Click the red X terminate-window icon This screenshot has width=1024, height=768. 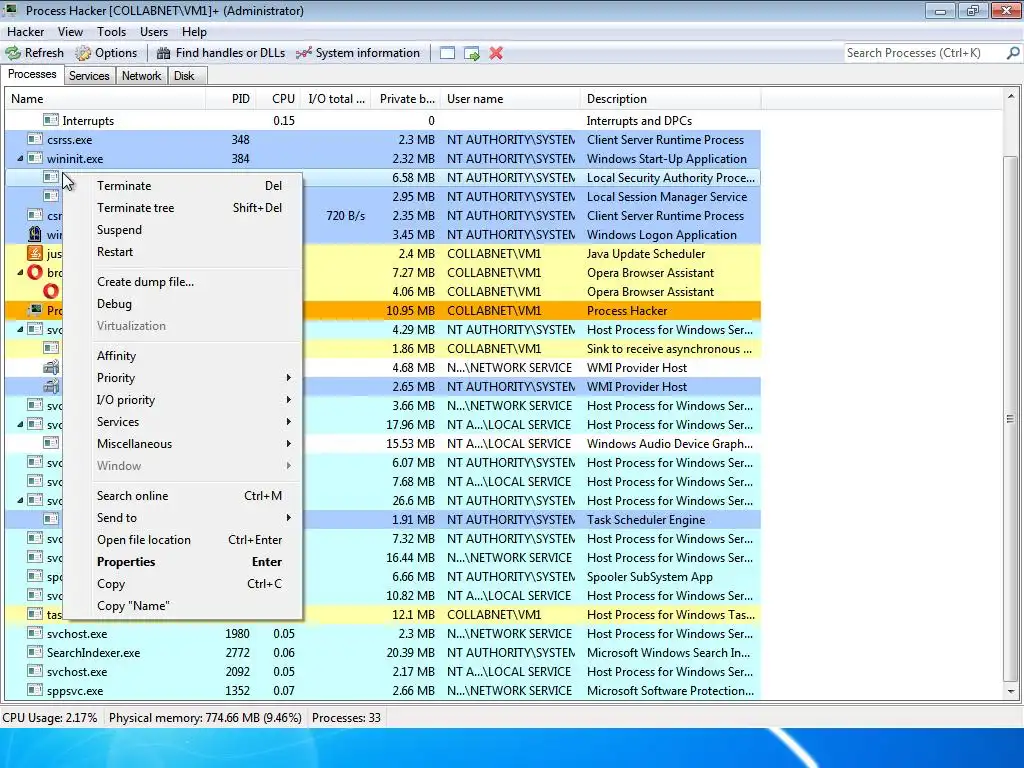point(496,53)
